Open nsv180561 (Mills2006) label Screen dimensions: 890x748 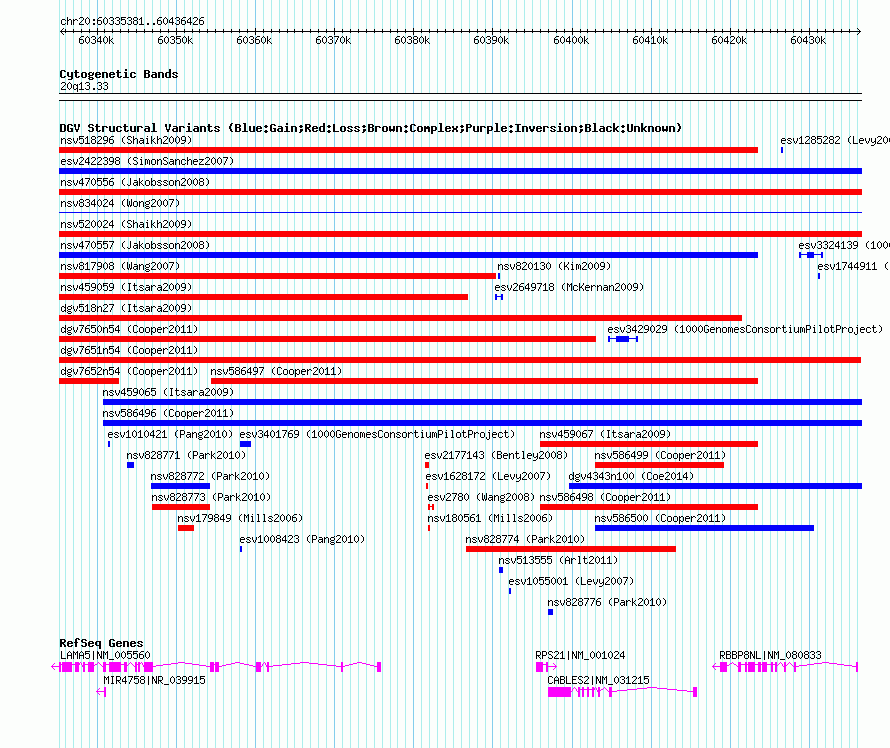pos(490,518)
